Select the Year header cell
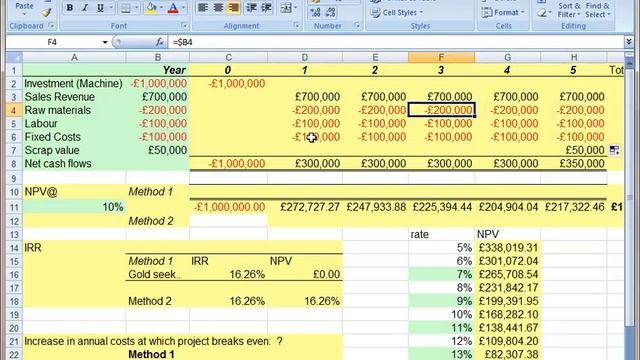 click(158, 70)
